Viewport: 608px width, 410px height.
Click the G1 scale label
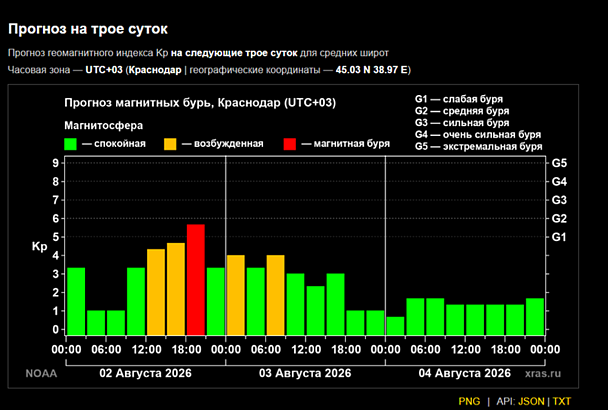tap(559, 237)
